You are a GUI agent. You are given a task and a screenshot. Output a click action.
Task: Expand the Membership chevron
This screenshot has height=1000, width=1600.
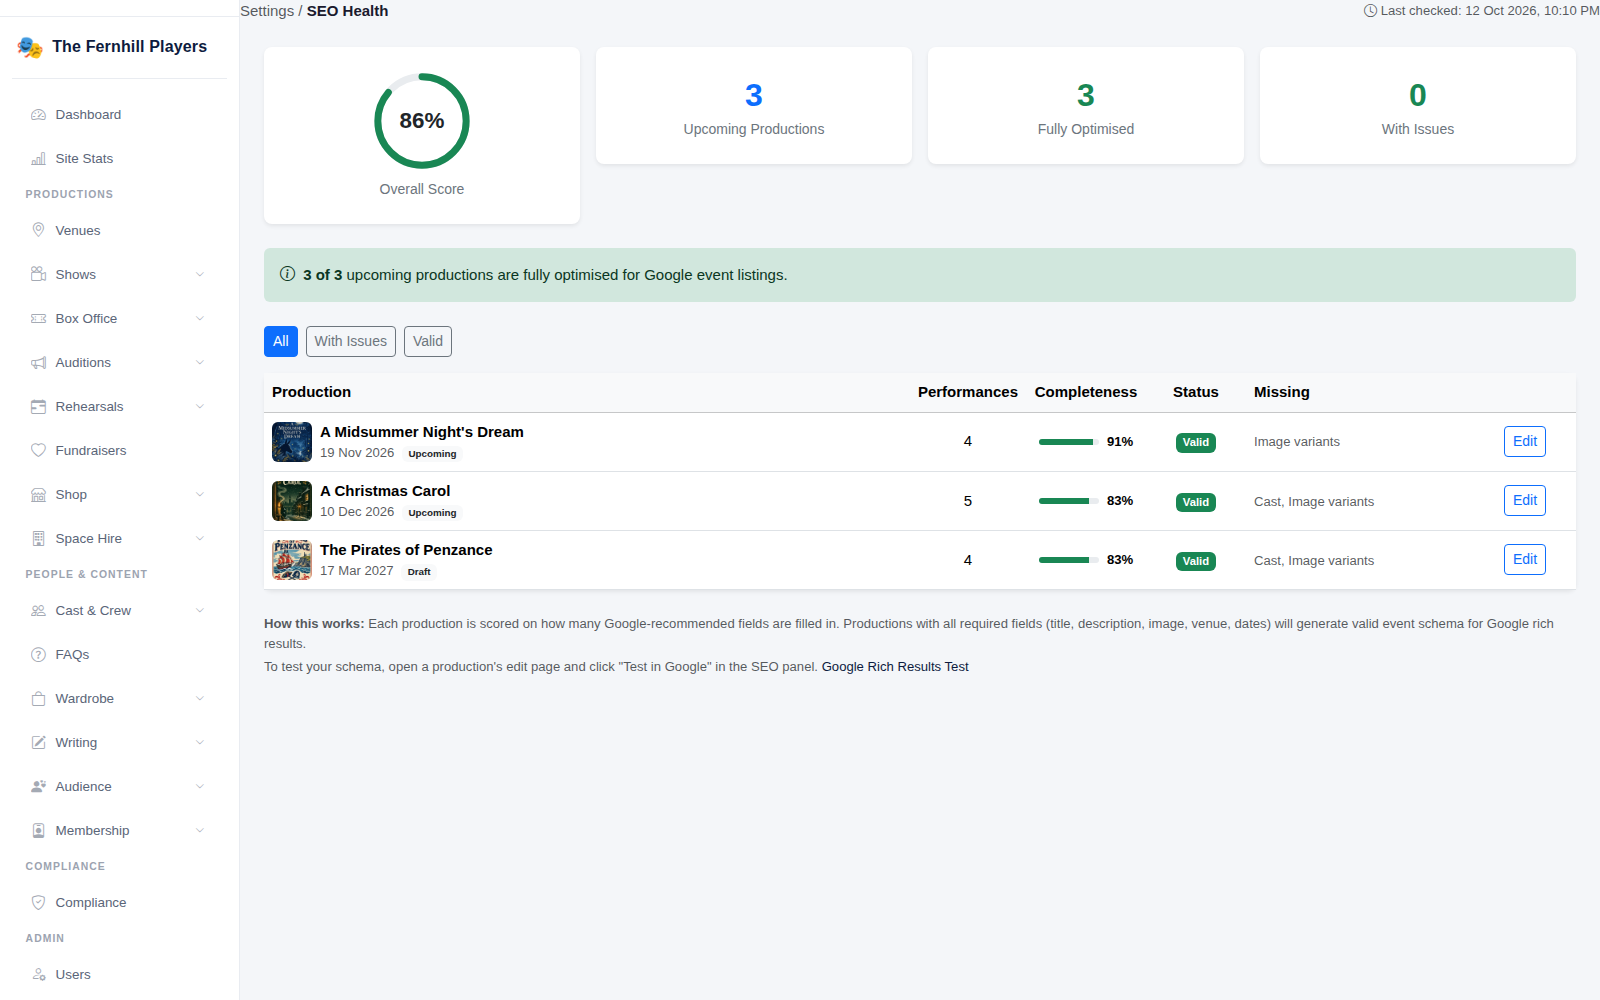tap(200, 831)
